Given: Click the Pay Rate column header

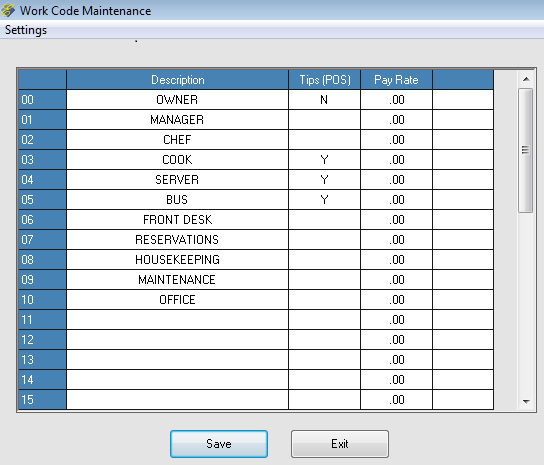Looking at the screenshot, I should [397, 80].
